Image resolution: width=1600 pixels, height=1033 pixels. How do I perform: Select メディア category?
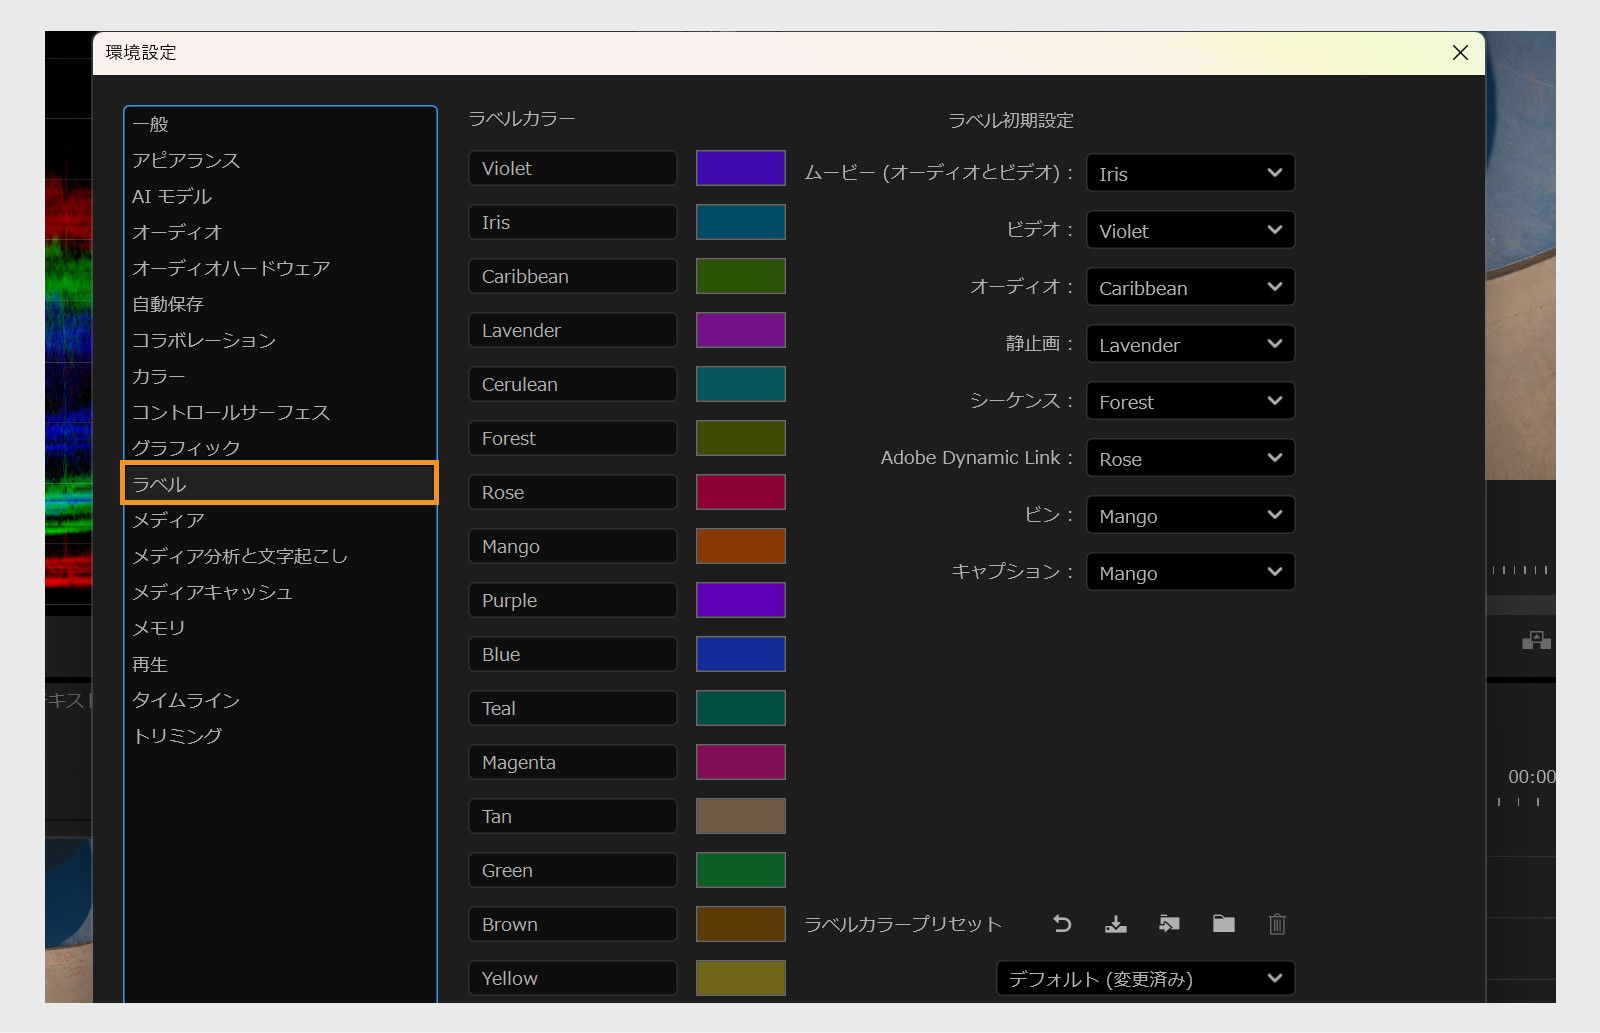tap(280, 520)
